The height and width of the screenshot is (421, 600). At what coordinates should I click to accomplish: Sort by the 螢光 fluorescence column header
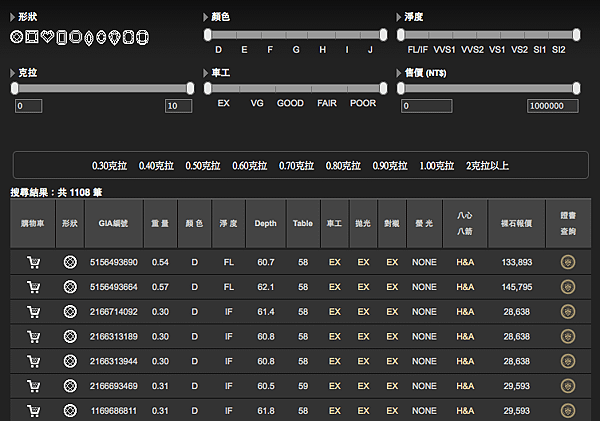click(x=424, y=224)
